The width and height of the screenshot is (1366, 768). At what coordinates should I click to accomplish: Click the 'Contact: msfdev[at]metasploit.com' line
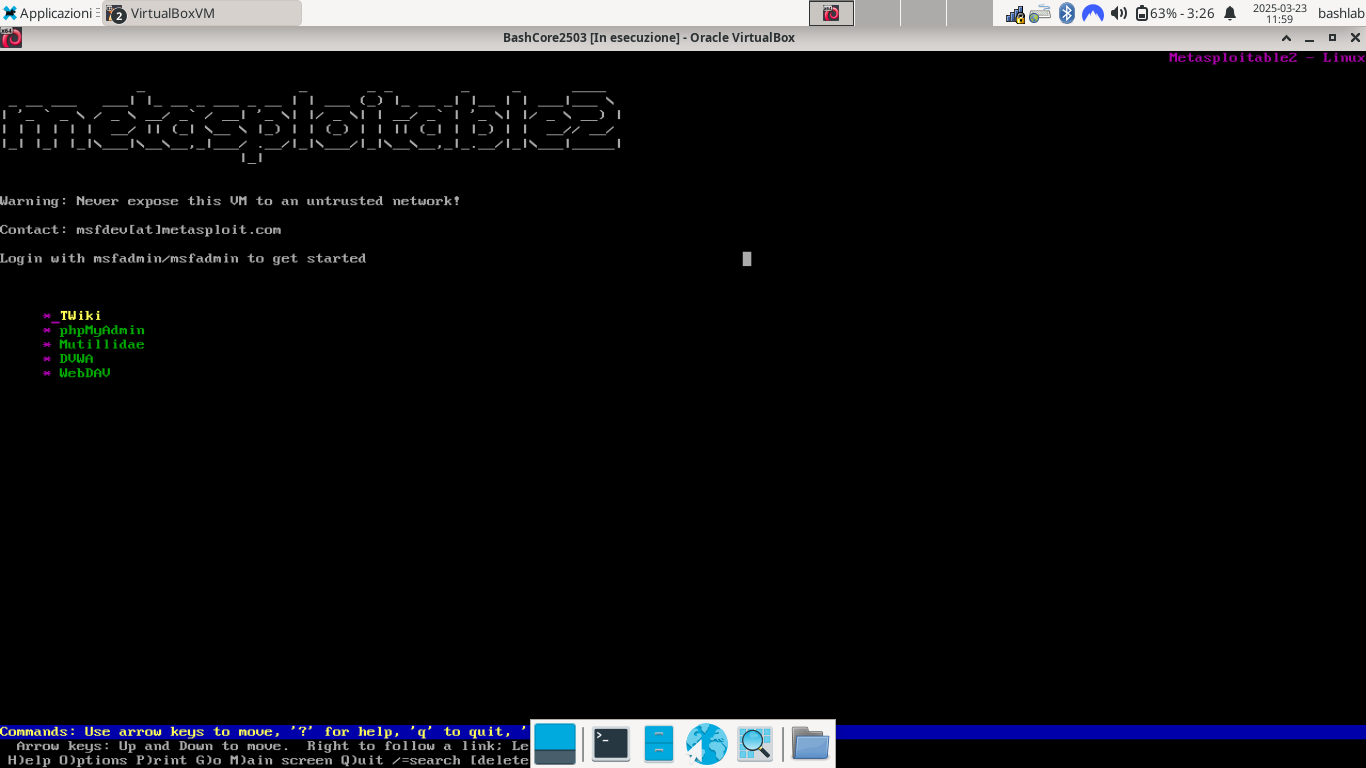pyautogui.click(x=140, y=230)
